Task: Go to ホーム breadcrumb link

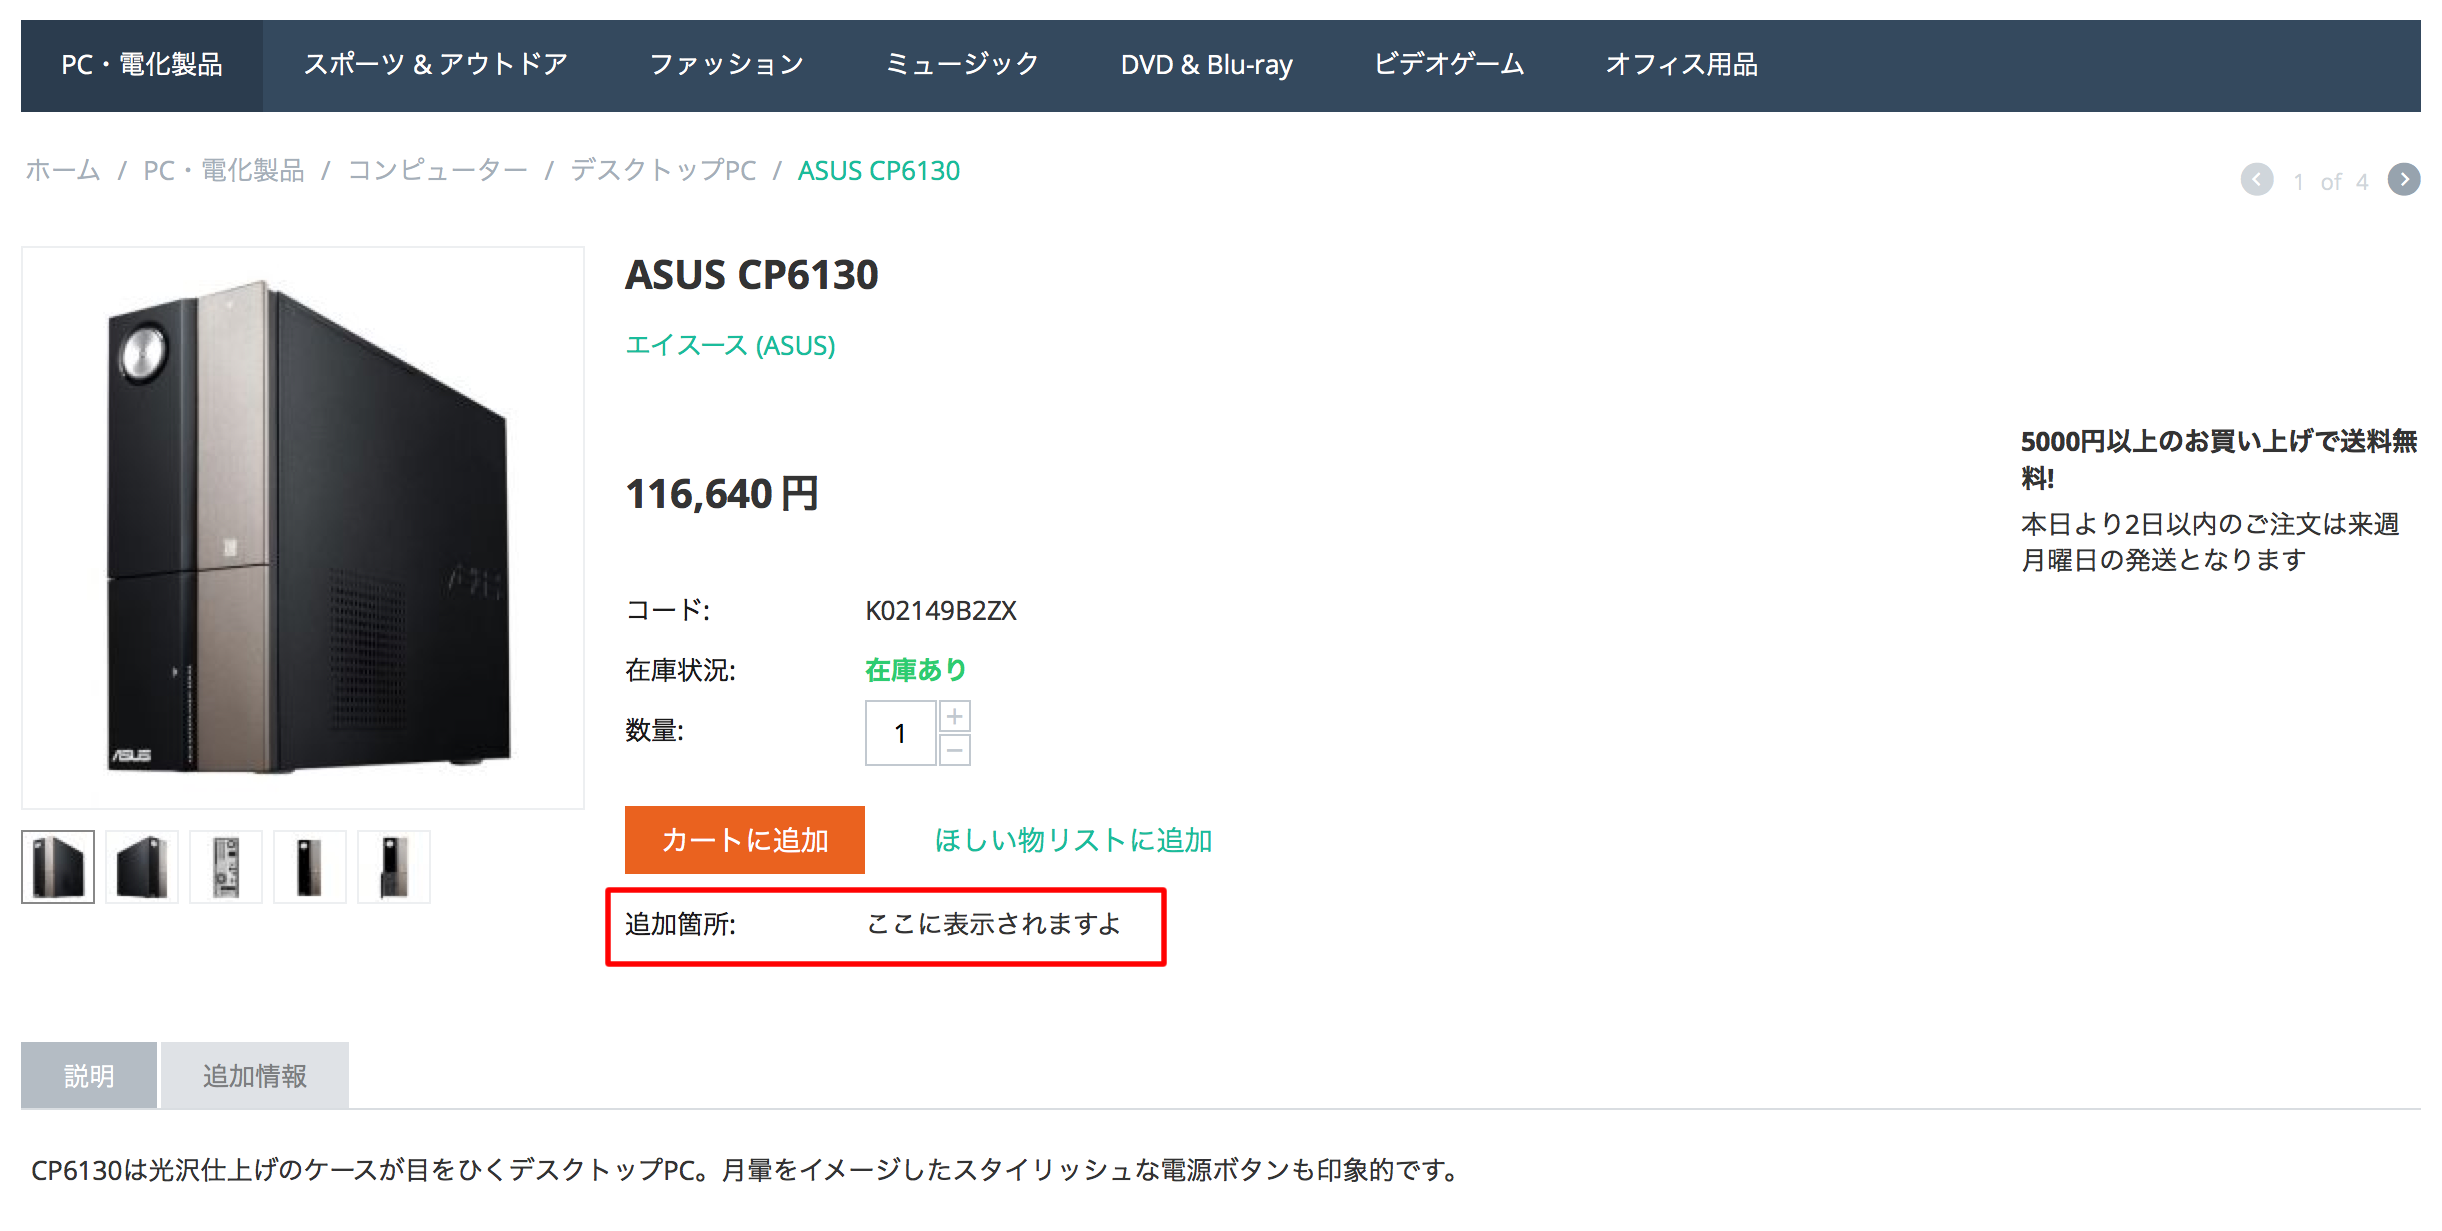Action: click(x=63, y=171)
